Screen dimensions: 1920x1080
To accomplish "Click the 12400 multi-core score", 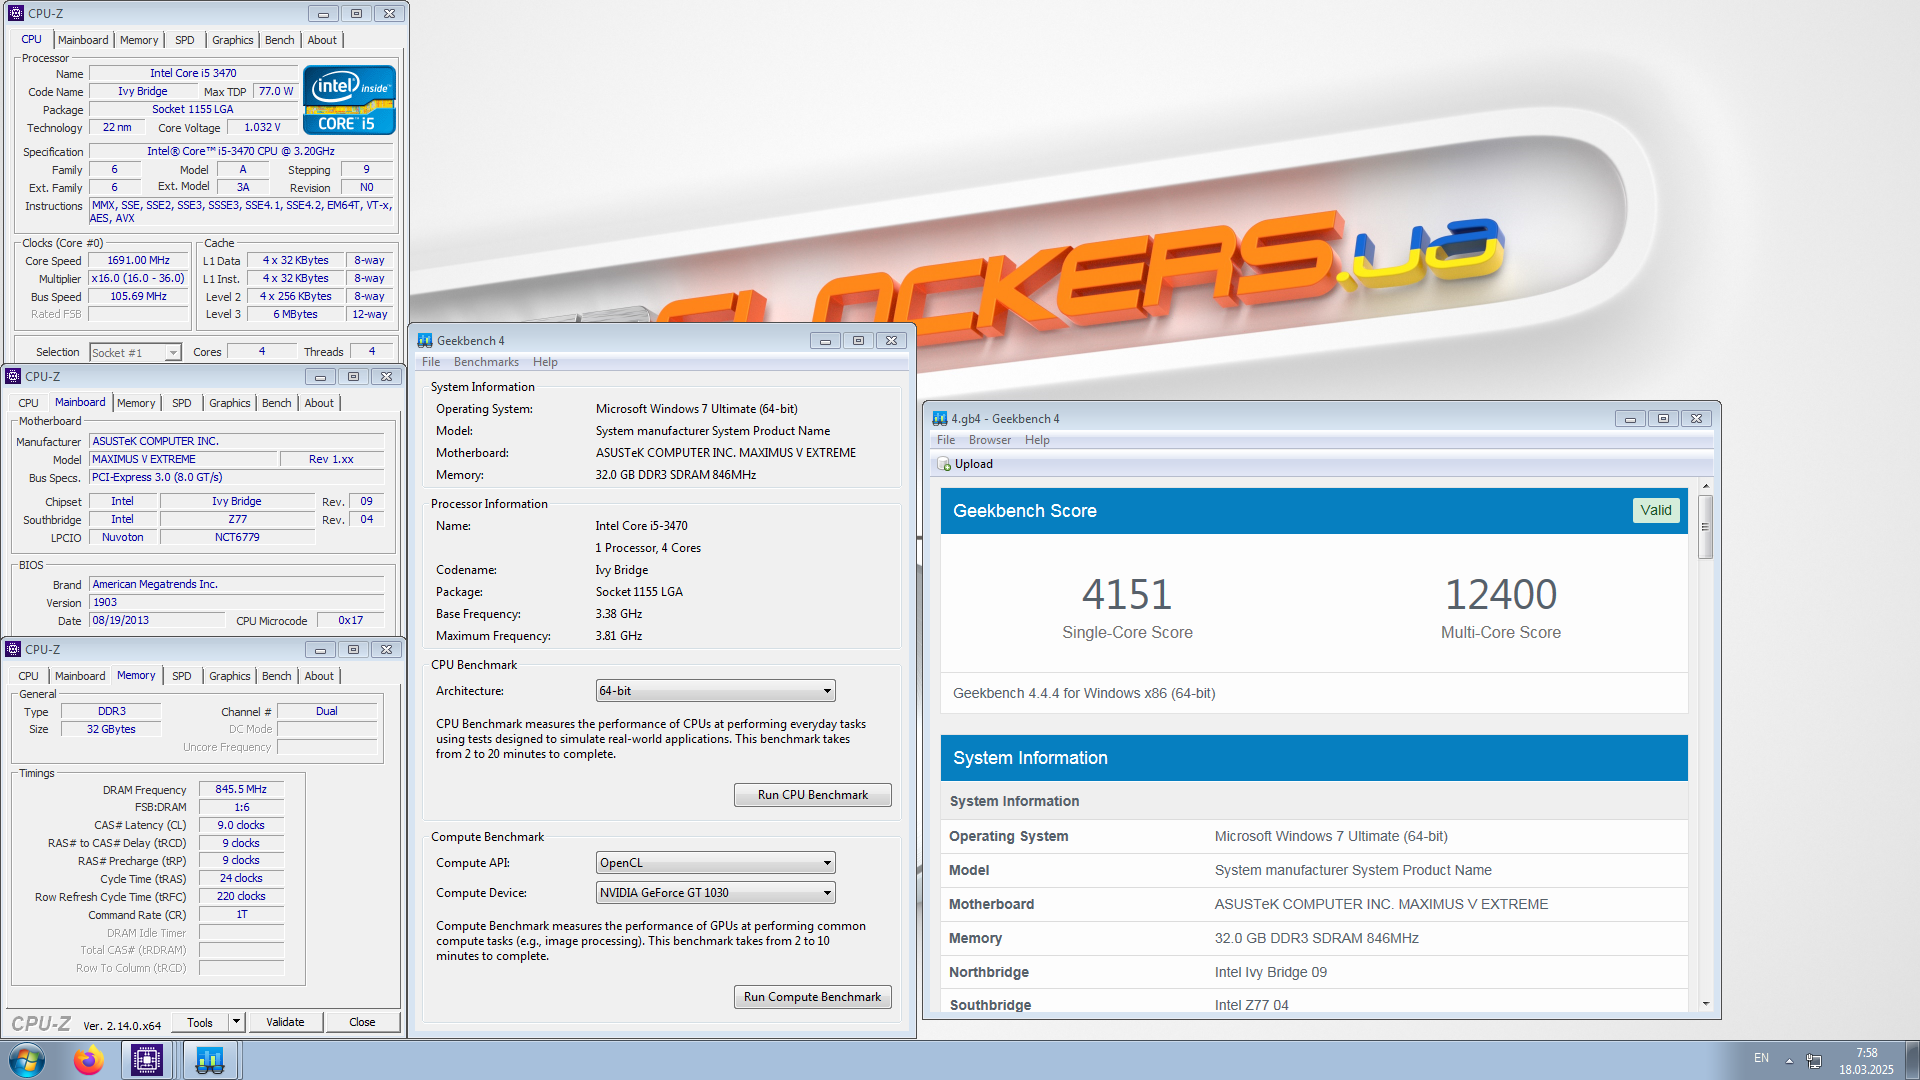I will (x=1500, y=595).
